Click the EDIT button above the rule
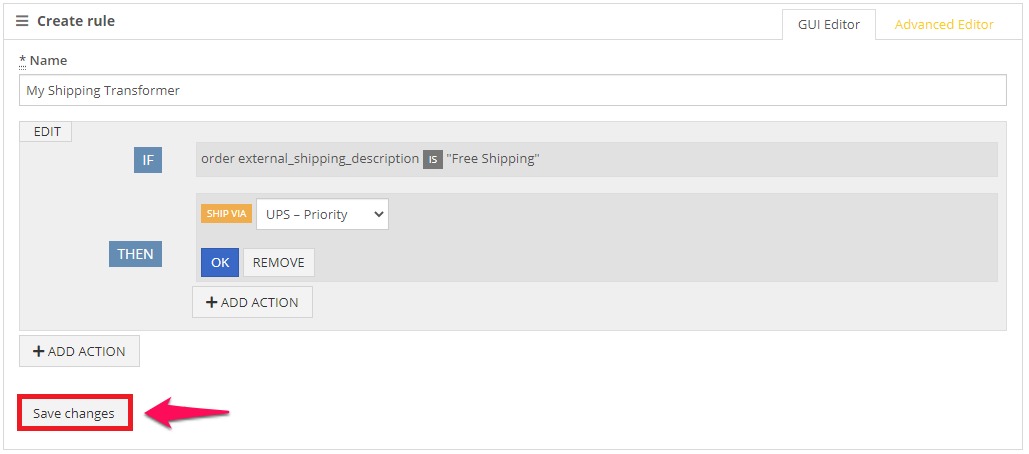The image size is (1029, 454). click(47, 131)
